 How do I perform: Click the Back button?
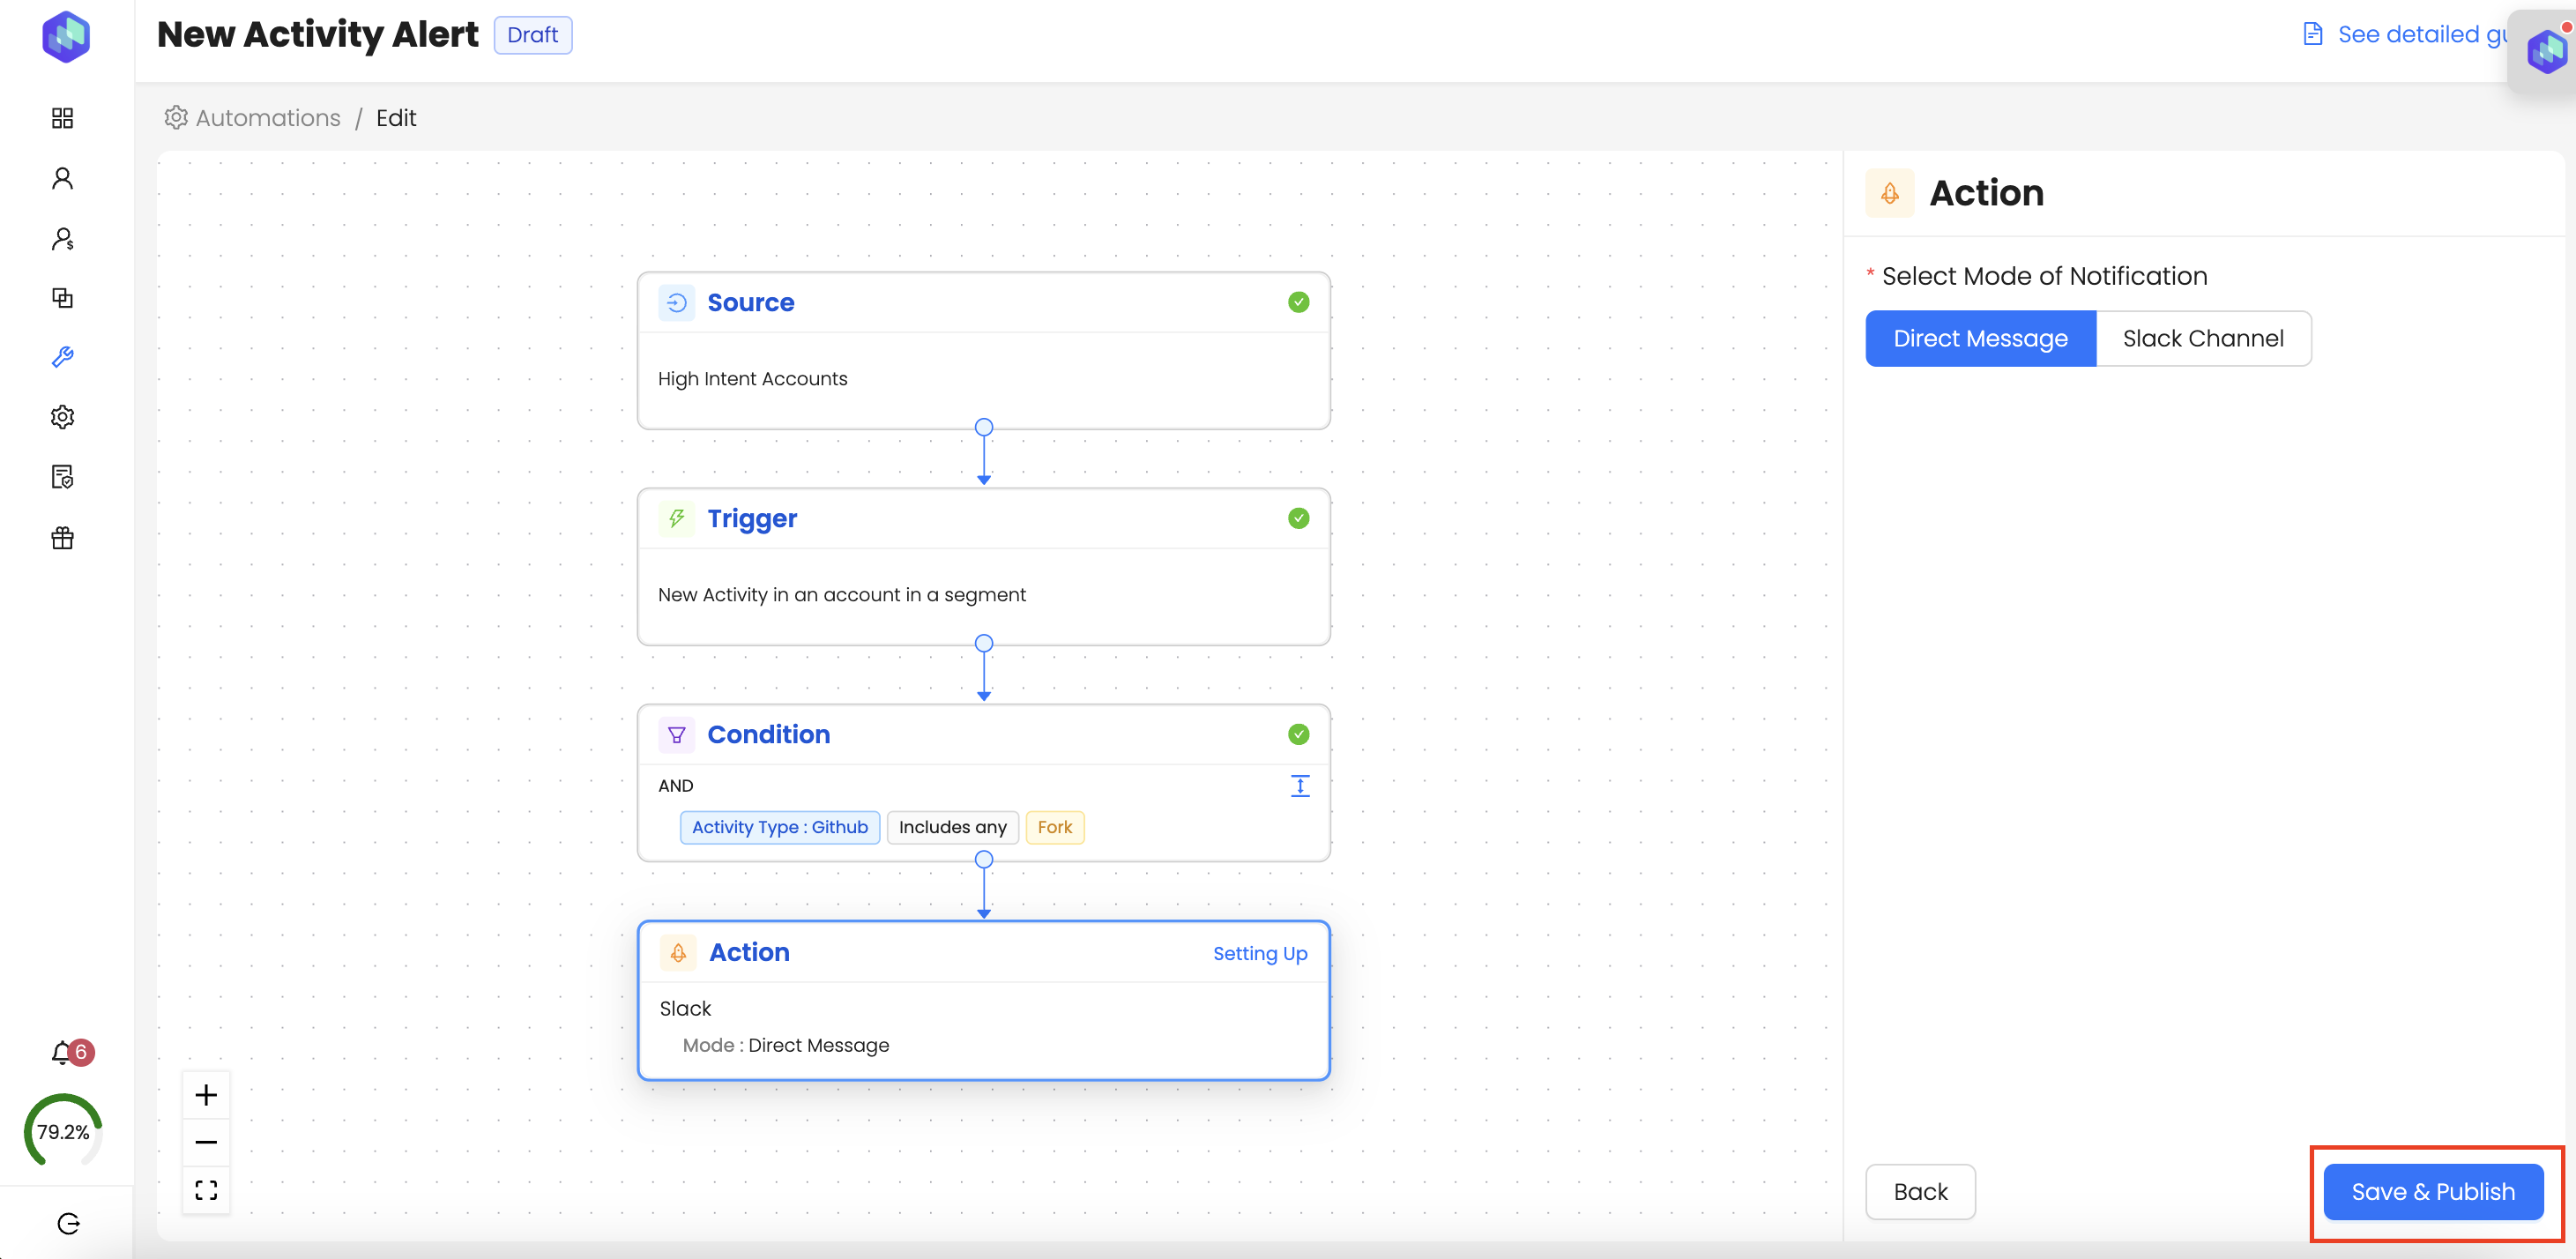1920,1192
